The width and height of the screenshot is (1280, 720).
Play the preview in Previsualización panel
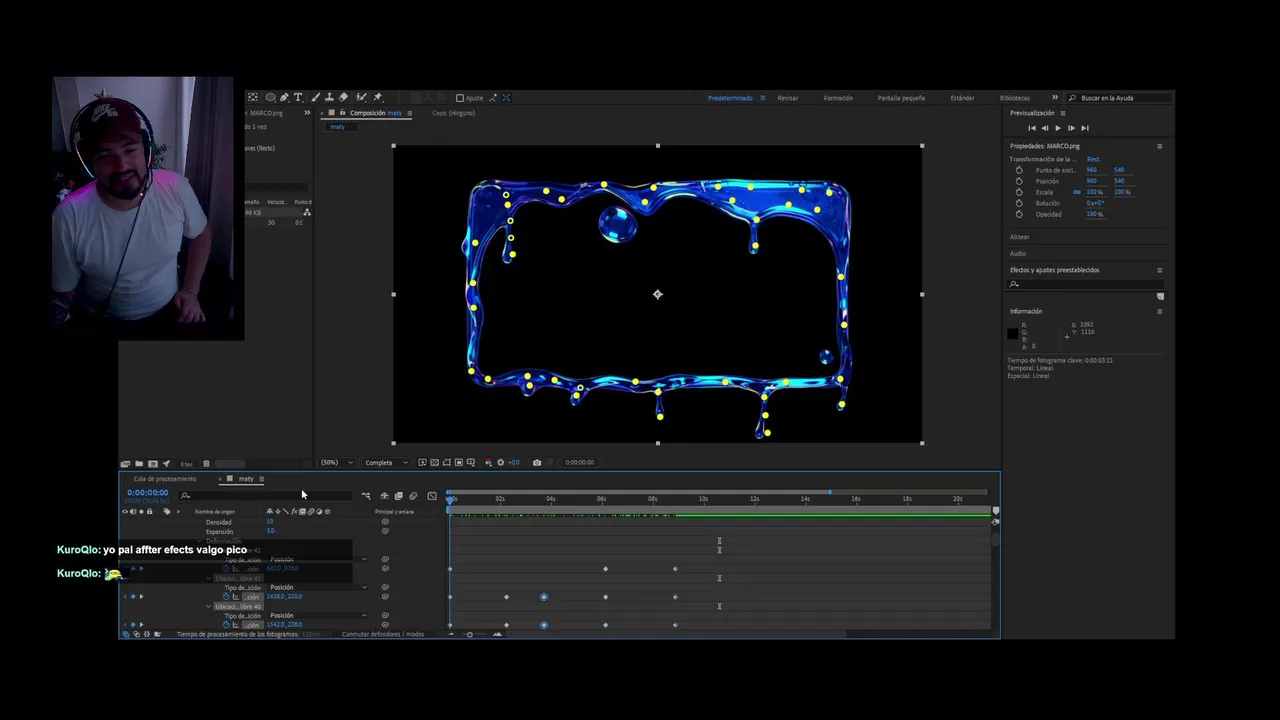1058,128
